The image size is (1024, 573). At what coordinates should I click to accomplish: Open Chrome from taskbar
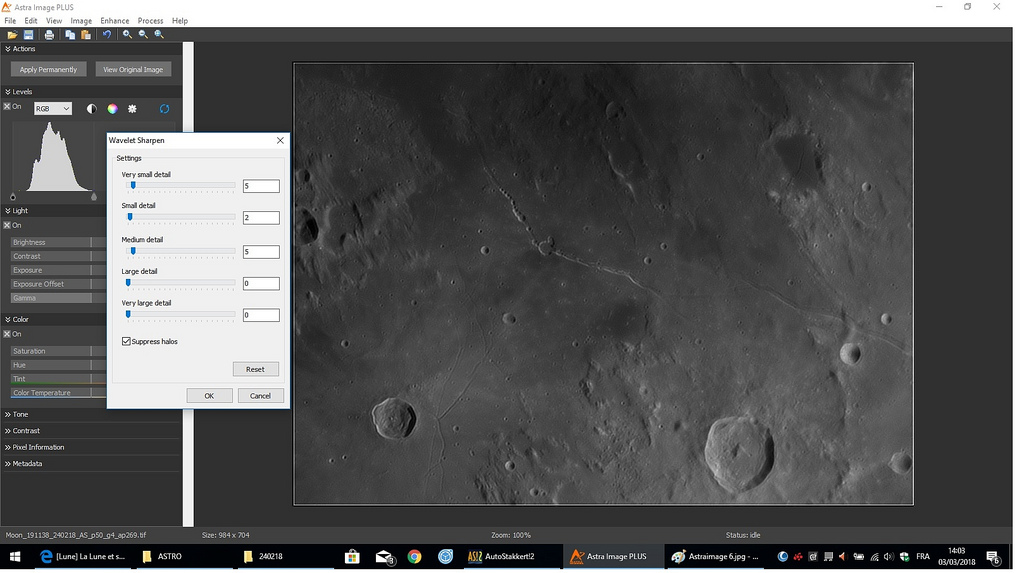pyautogui.click(x=414, y=557)
